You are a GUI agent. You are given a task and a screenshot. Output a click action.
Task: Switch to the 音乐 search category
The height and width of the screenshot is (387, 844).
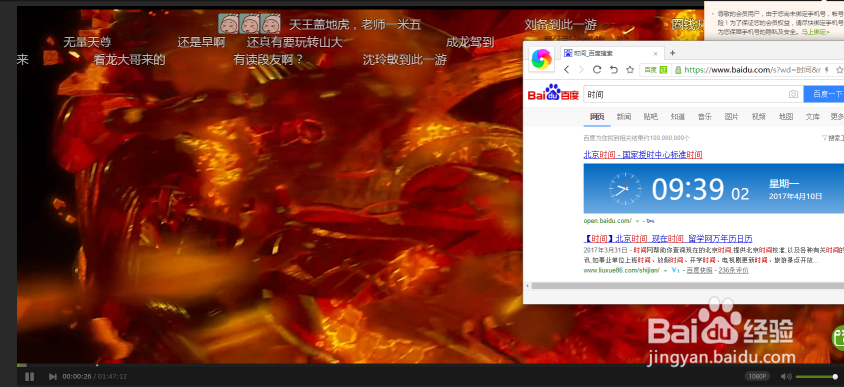[705, 116]
